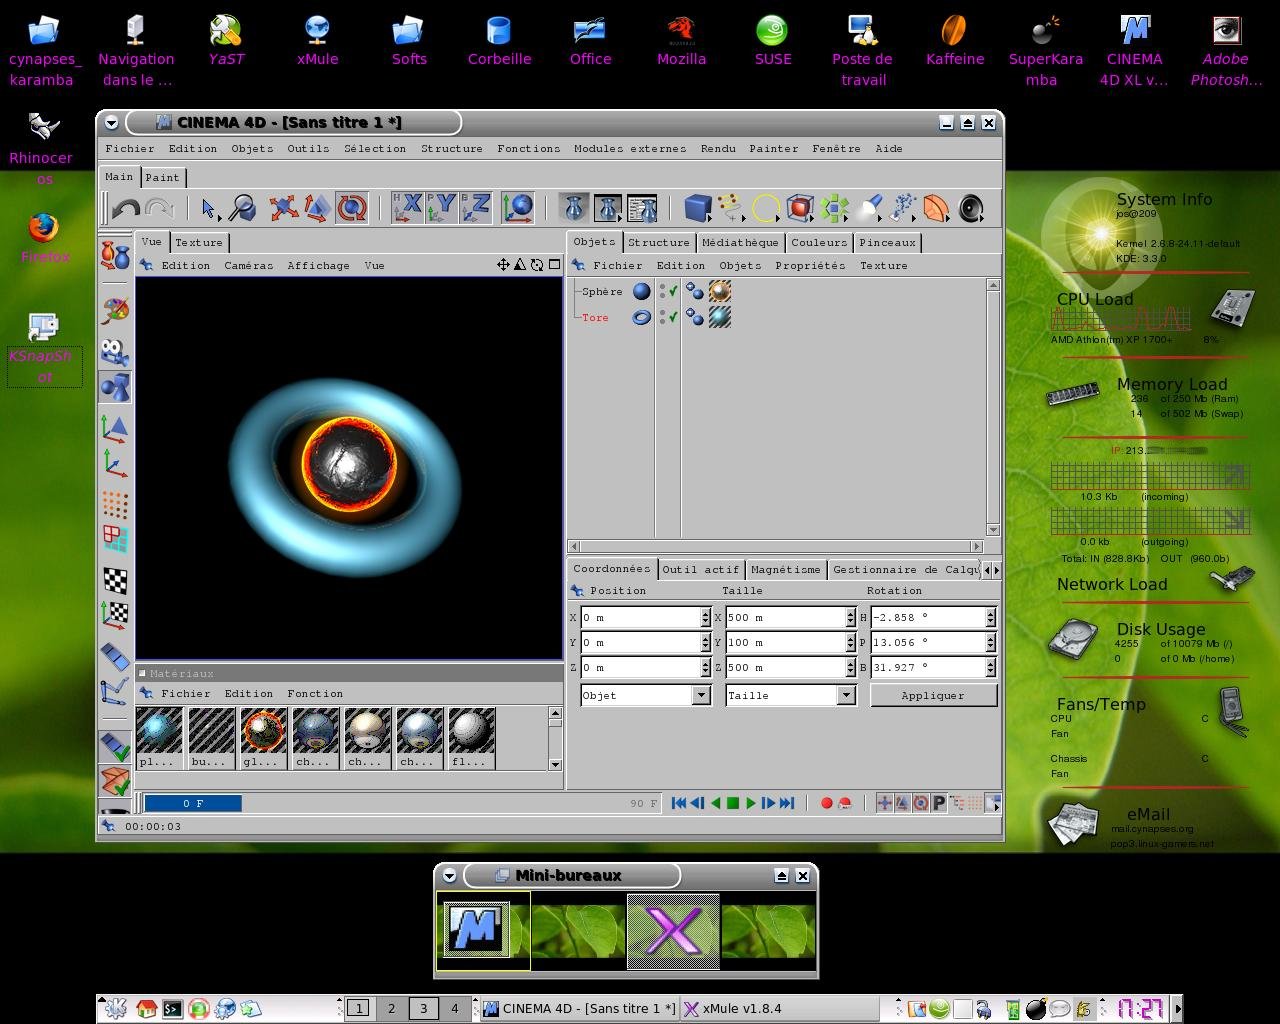
Task: Select the texture tool checkerboard icon
Action: click(x=116, y=580)
